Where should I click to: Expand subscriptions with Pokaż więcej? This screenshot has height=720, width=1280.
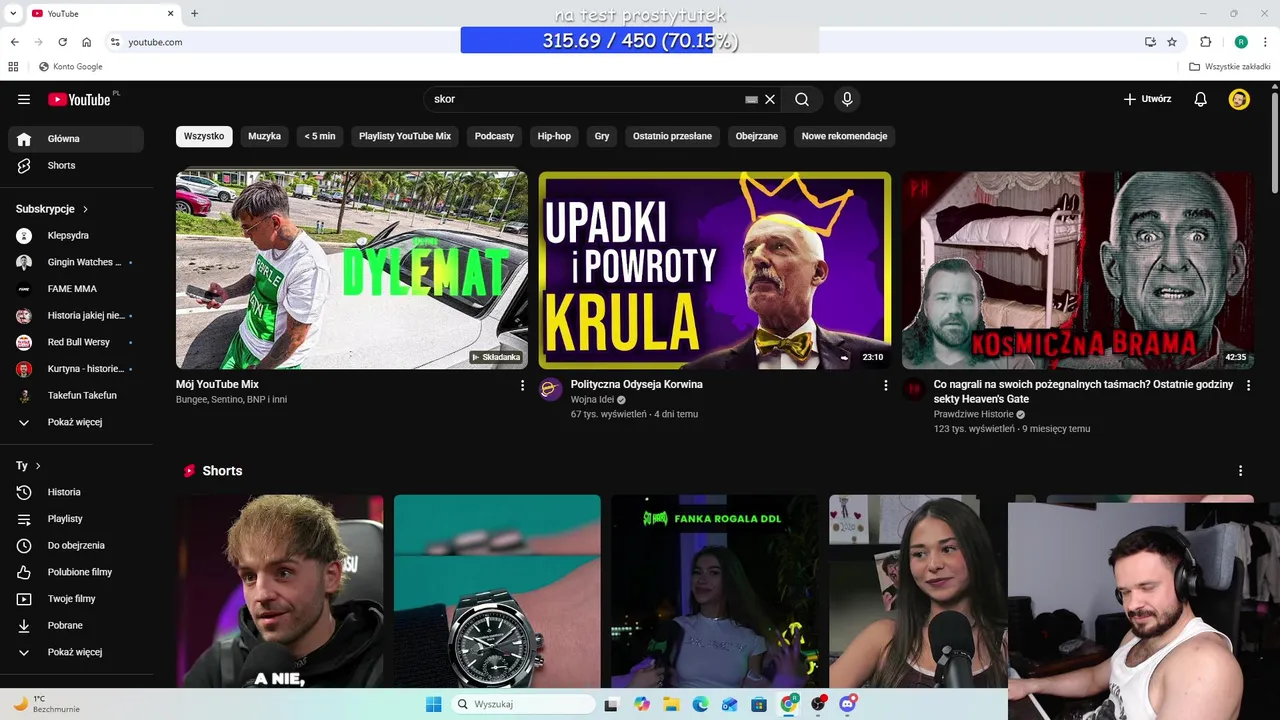tap(76, 422)
